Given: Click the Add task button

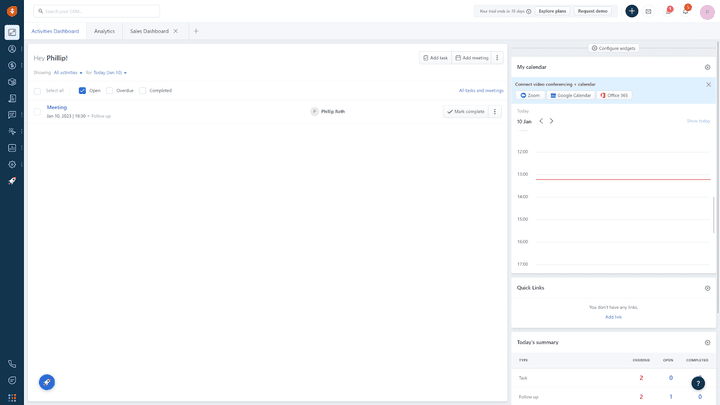Looking at the screenshot, I should click(435, 58).
